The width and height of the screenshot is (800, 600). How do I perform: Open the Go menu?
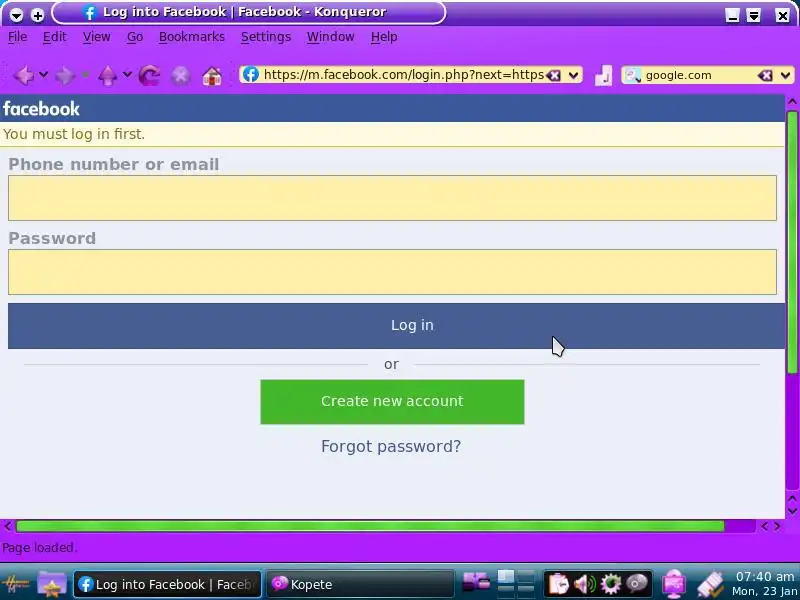pos(135,37)
